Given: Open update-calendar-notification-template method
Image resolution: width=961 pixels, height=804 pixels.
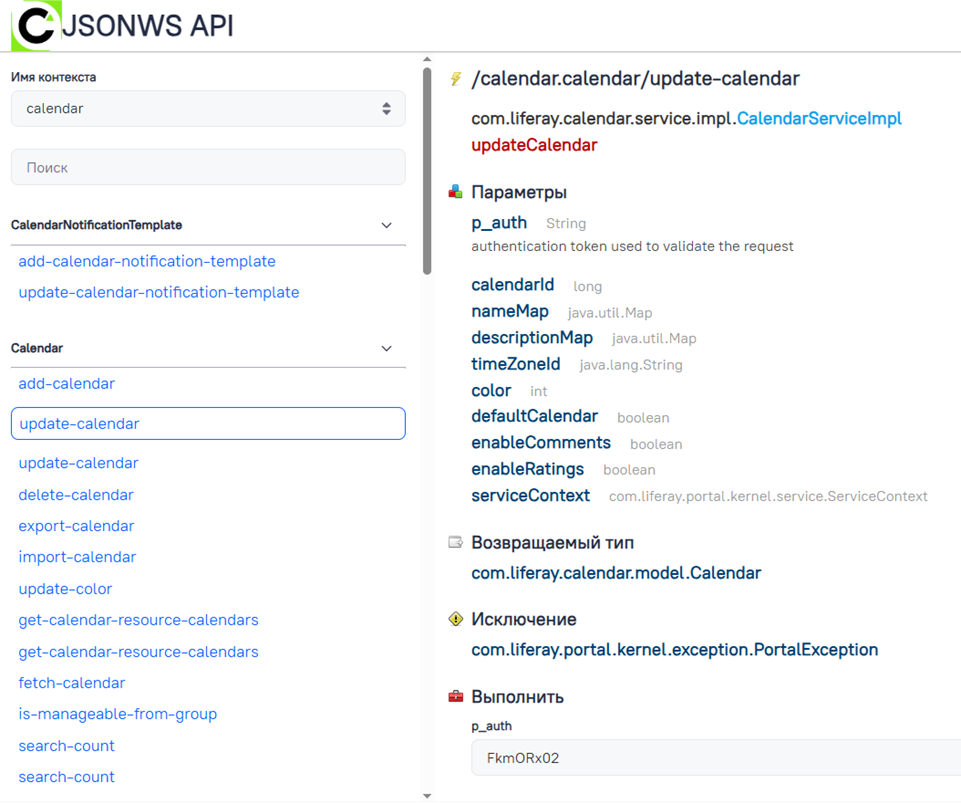Looking at the screenshot, I should coord(159,292).
